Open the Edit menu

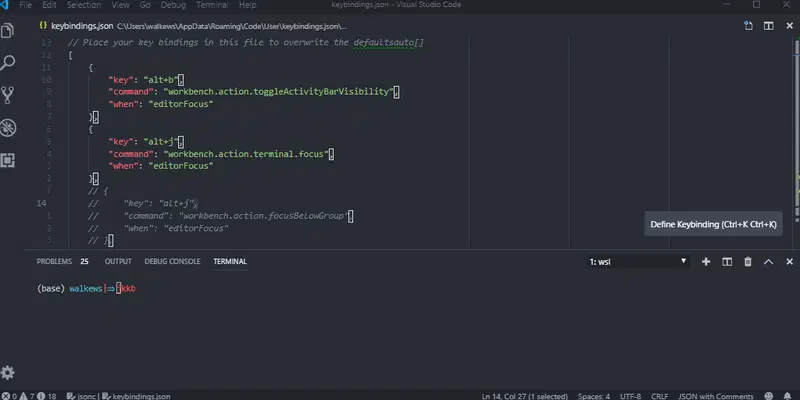point(49,5)
